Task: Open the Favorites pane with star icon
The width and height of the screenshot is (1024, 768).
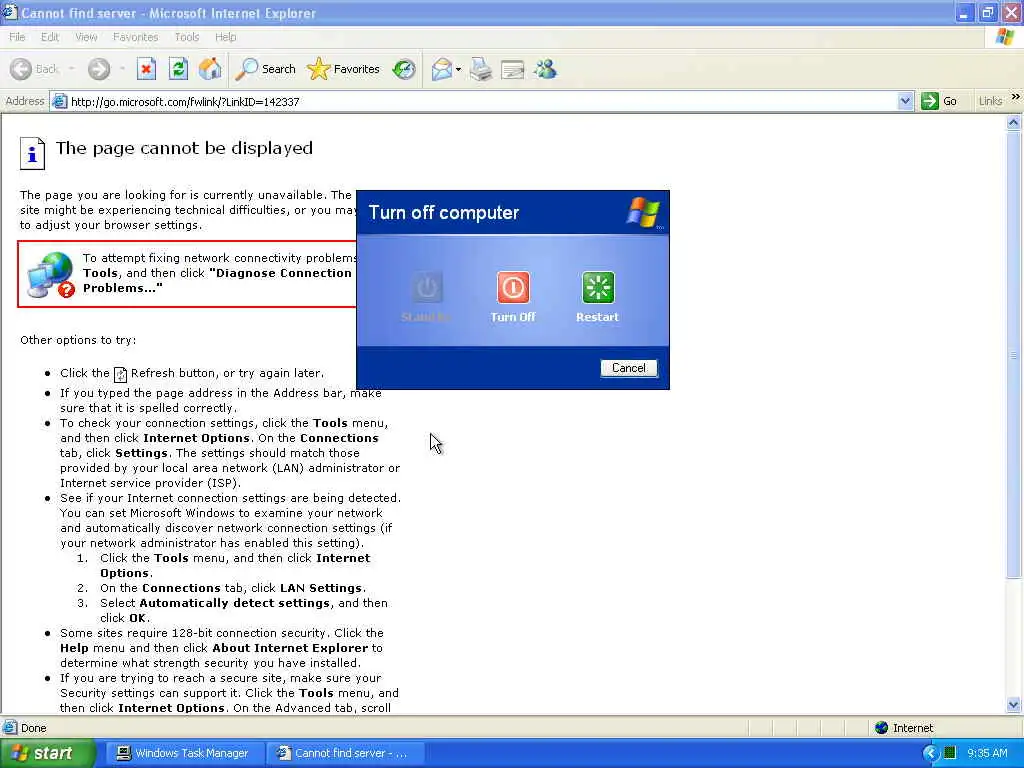Action: [x=344, y=69]
